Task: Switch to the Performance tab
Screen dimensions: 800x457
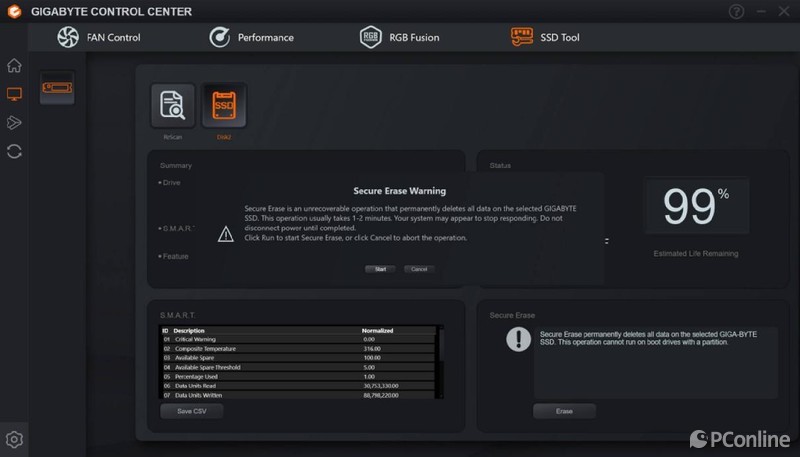Action: click(251, 37)
